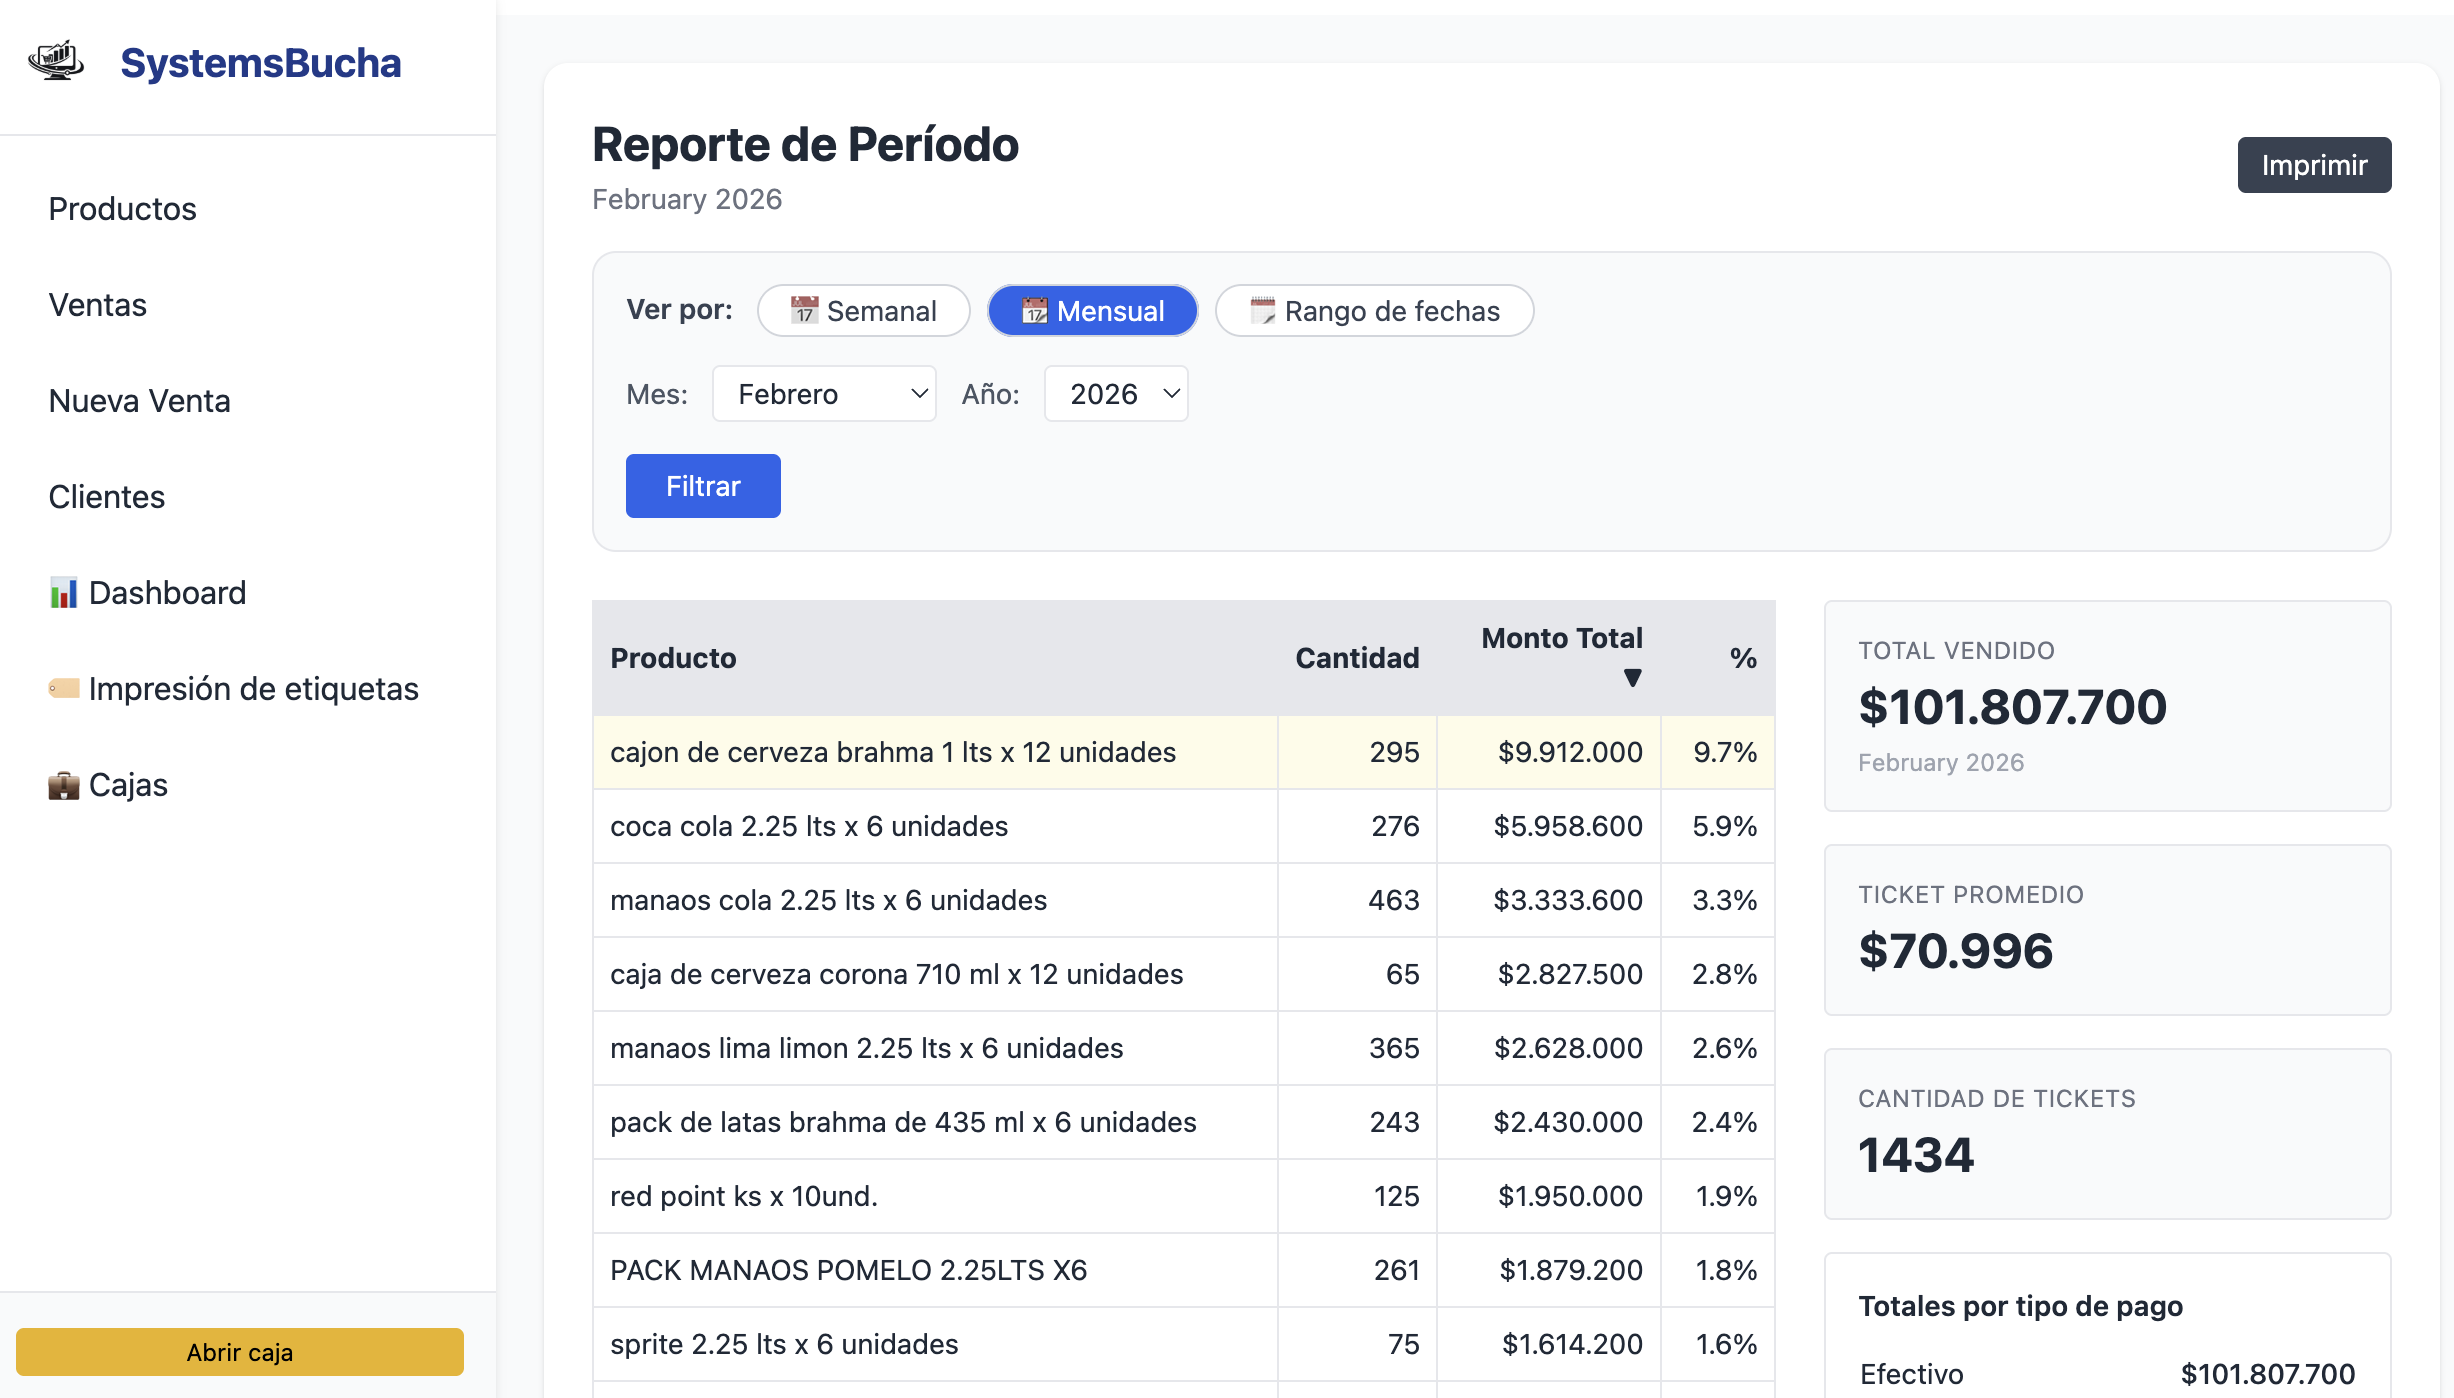Image resolution: width=2454 pixels, height=1398 pixels.
Task: Click the calendar icon in the Semanal button
Action: tap(804, 311)
